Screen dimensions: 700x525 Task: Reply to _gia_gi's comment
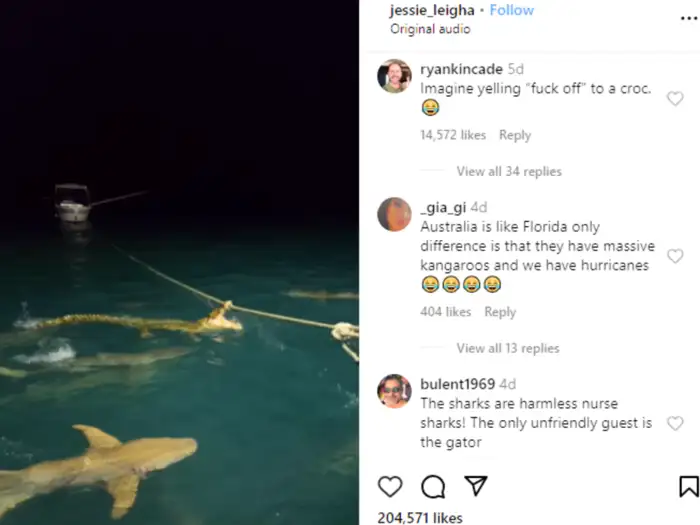tap(500, 312)
